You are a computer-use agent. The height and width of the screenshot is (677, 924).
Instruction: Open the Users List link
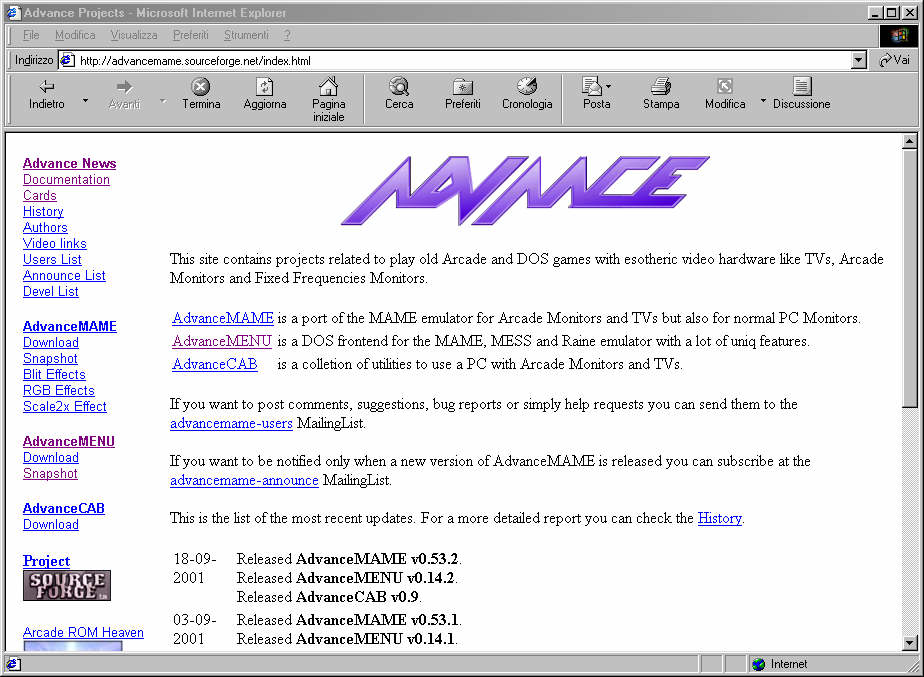point(52,259)
